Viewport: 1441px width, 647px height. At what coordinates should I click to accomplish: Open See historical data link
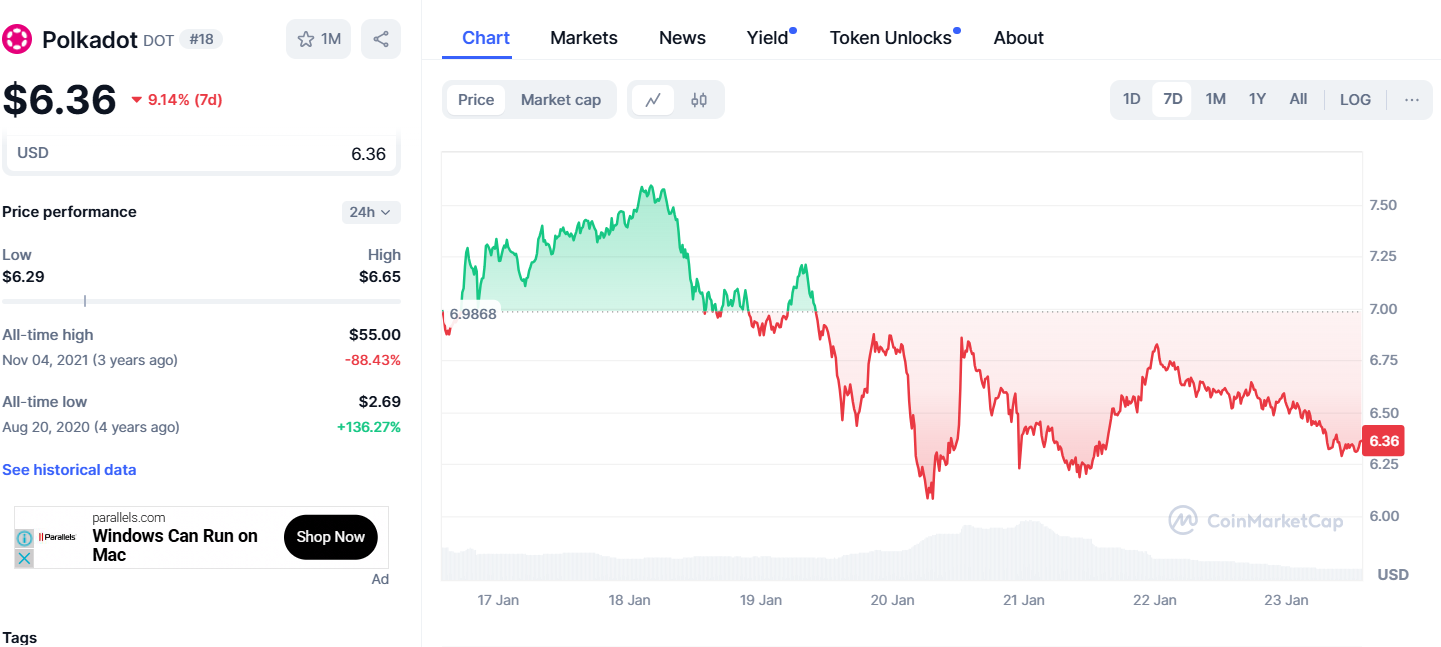click(69, 470)
